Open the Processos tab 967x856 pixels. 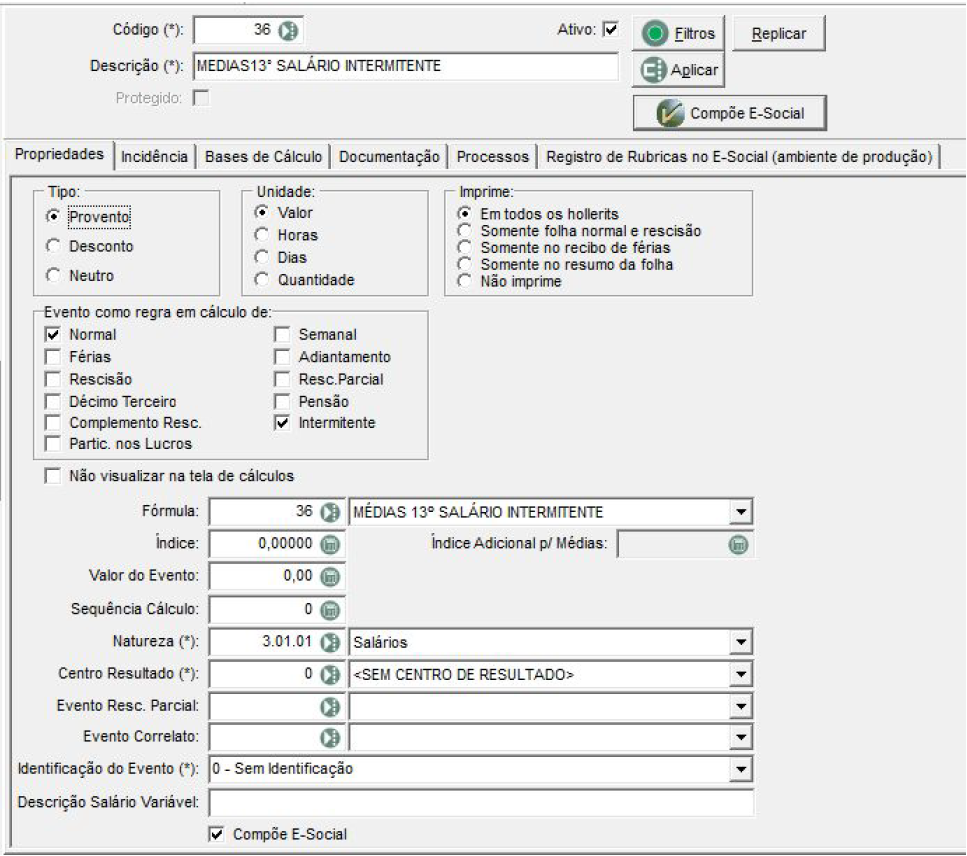(x=493, y=157)
